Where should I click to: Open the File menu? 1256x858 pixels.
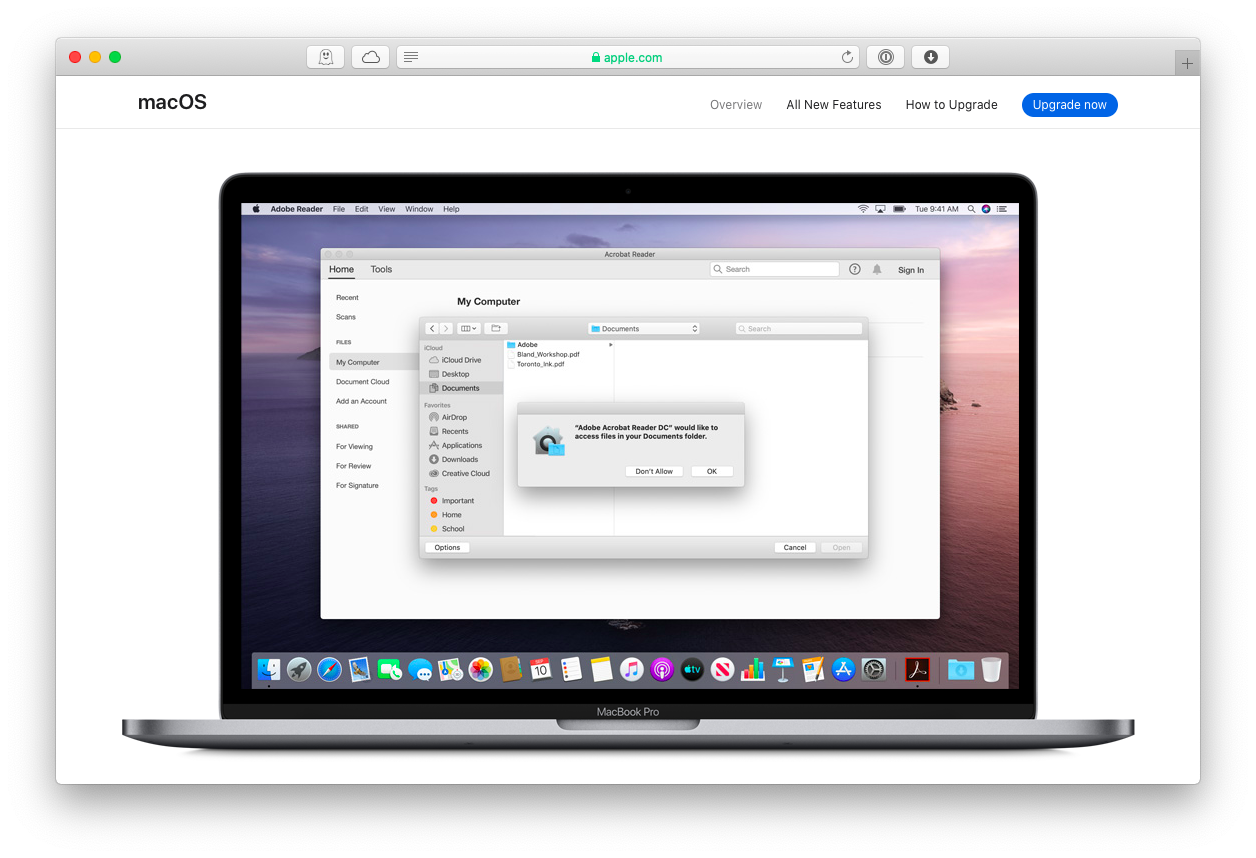(339, 209)
